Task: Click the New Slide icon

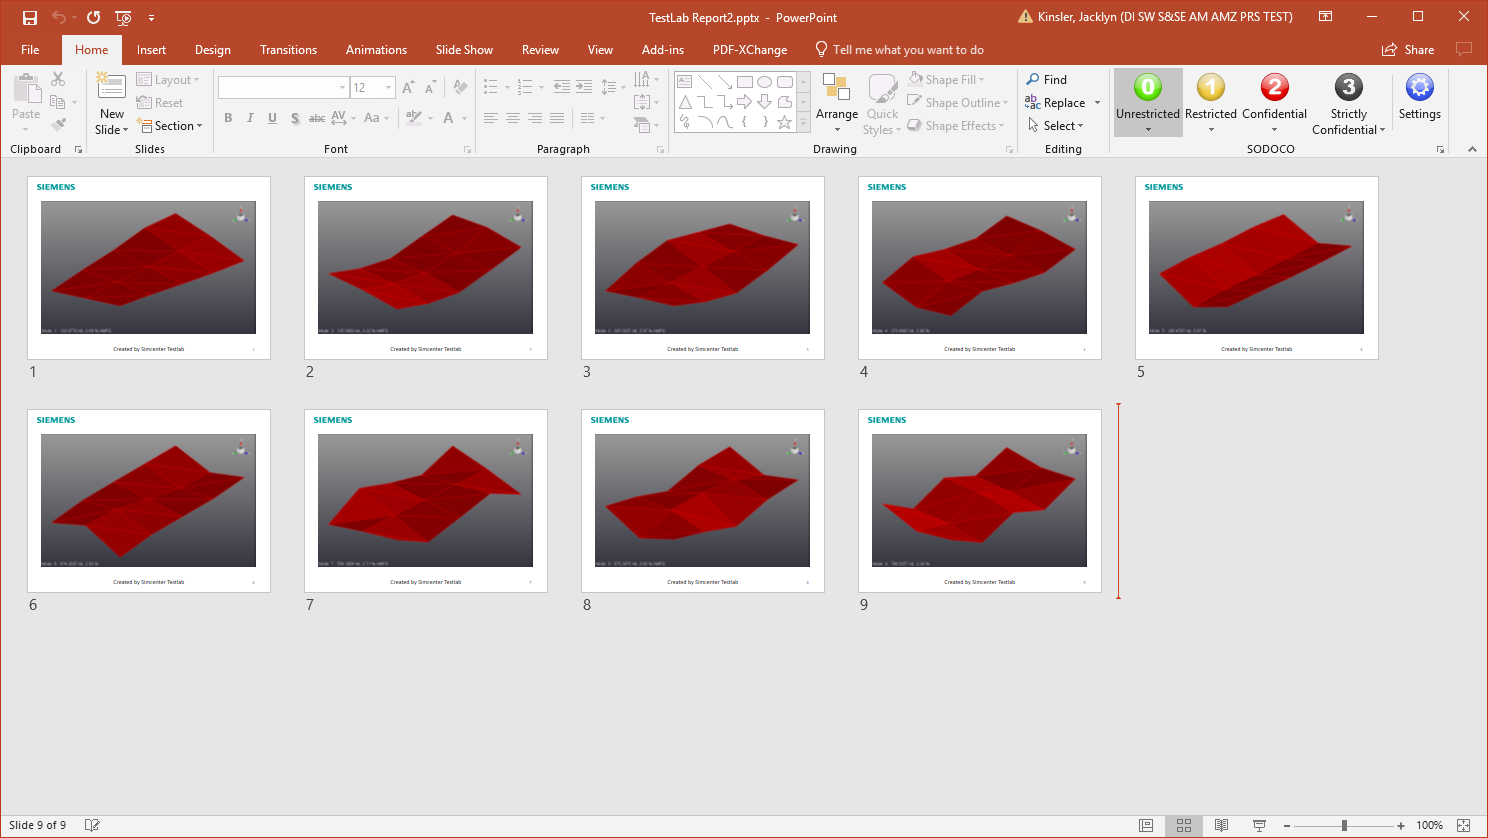Action: [111, 88]
